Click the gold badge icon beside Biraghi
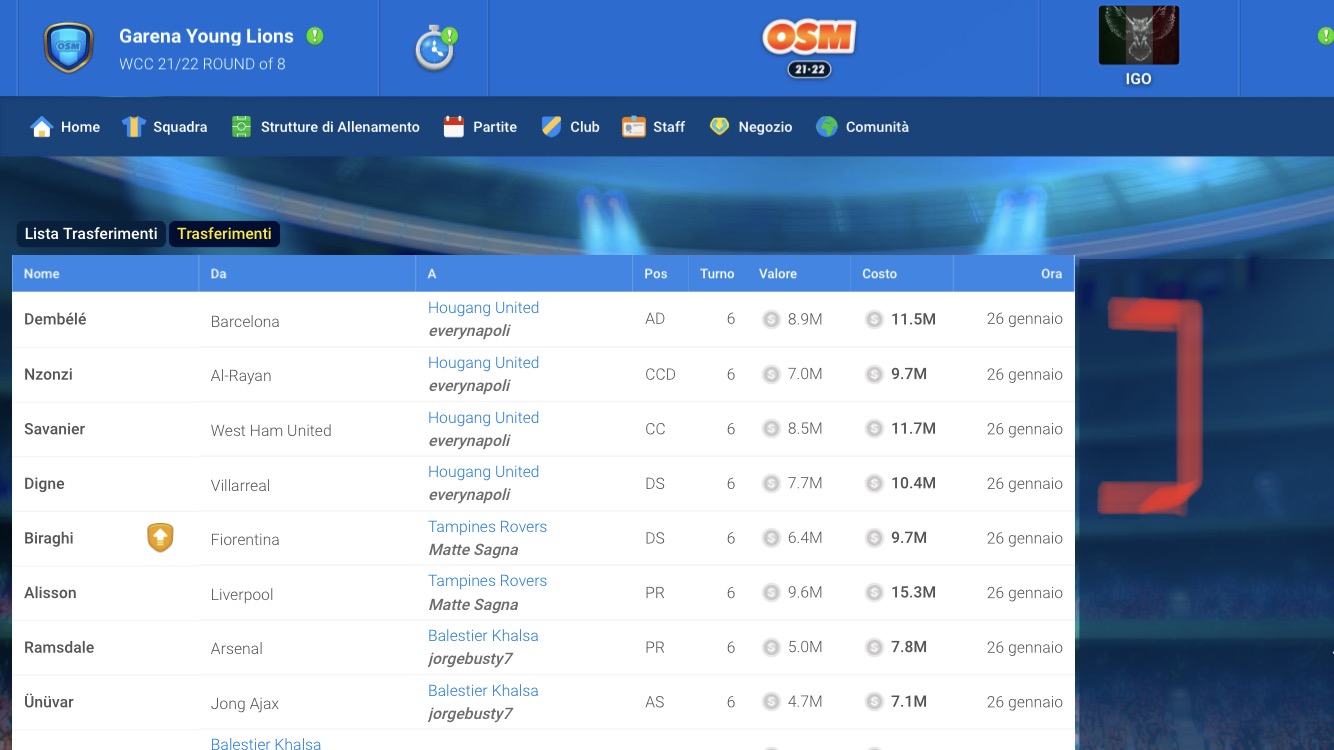This screenshot has width=1334, height=750. [160, 538]
